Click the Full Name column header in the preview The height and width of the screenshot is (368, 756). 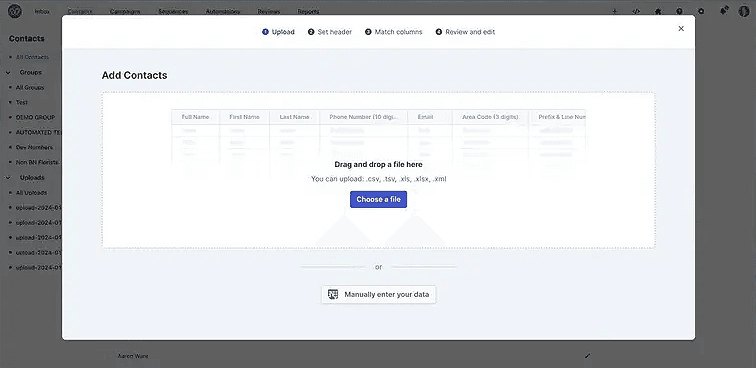click(195, 117)
